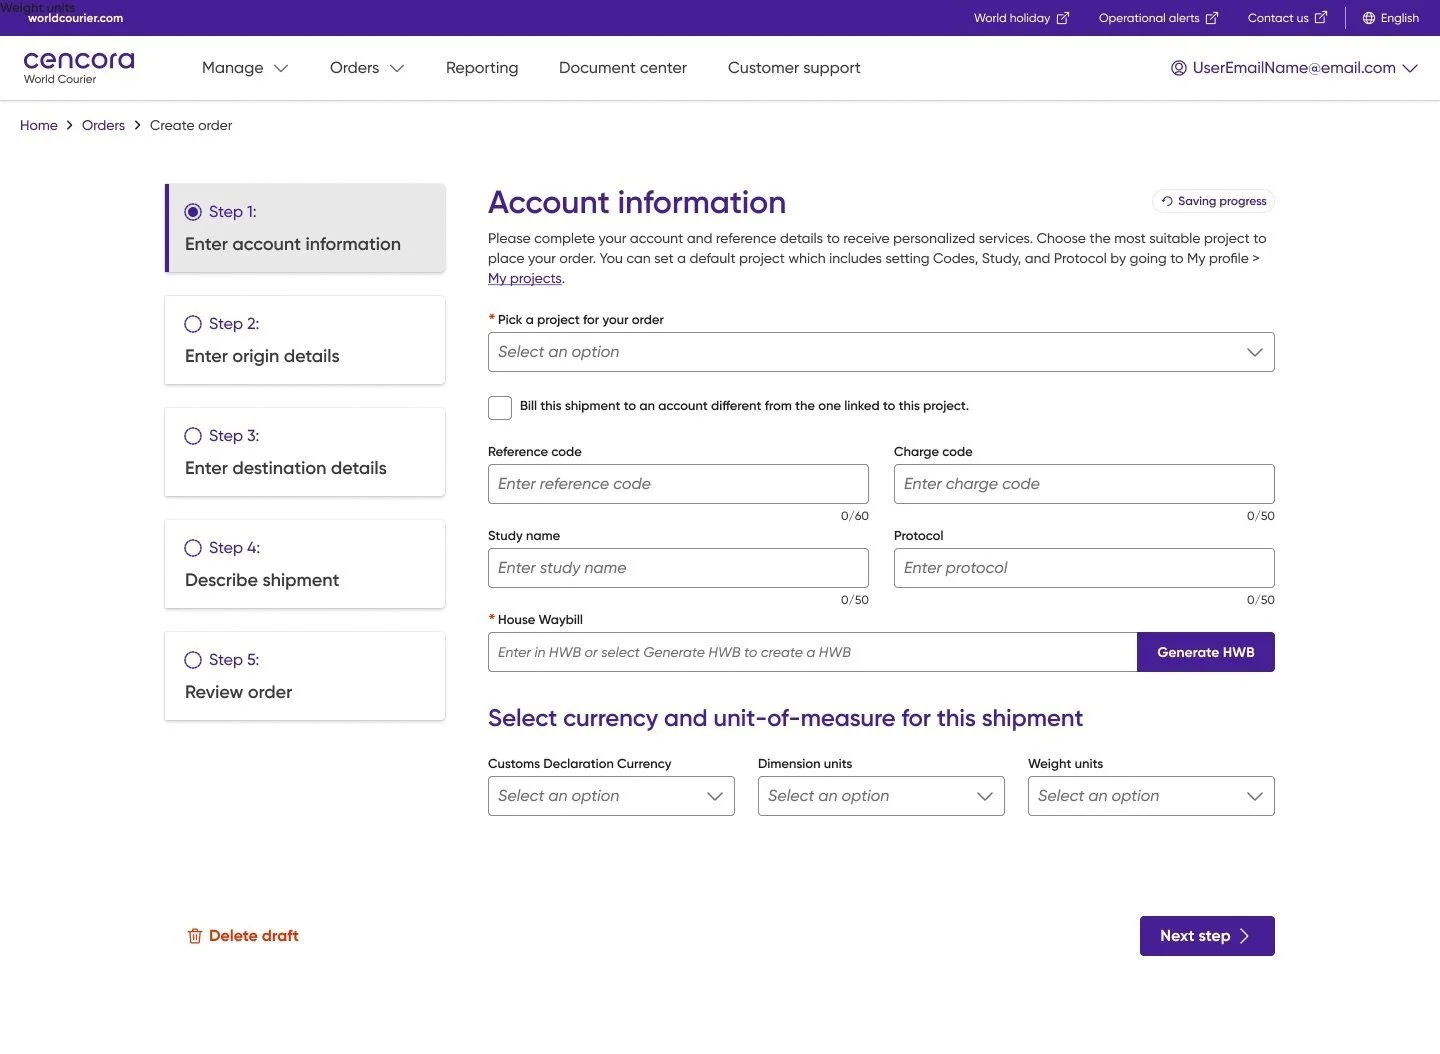Click the globe language icon
The height and width of the screenshot is (1054, 1440).
click(x=1369, y=18)
